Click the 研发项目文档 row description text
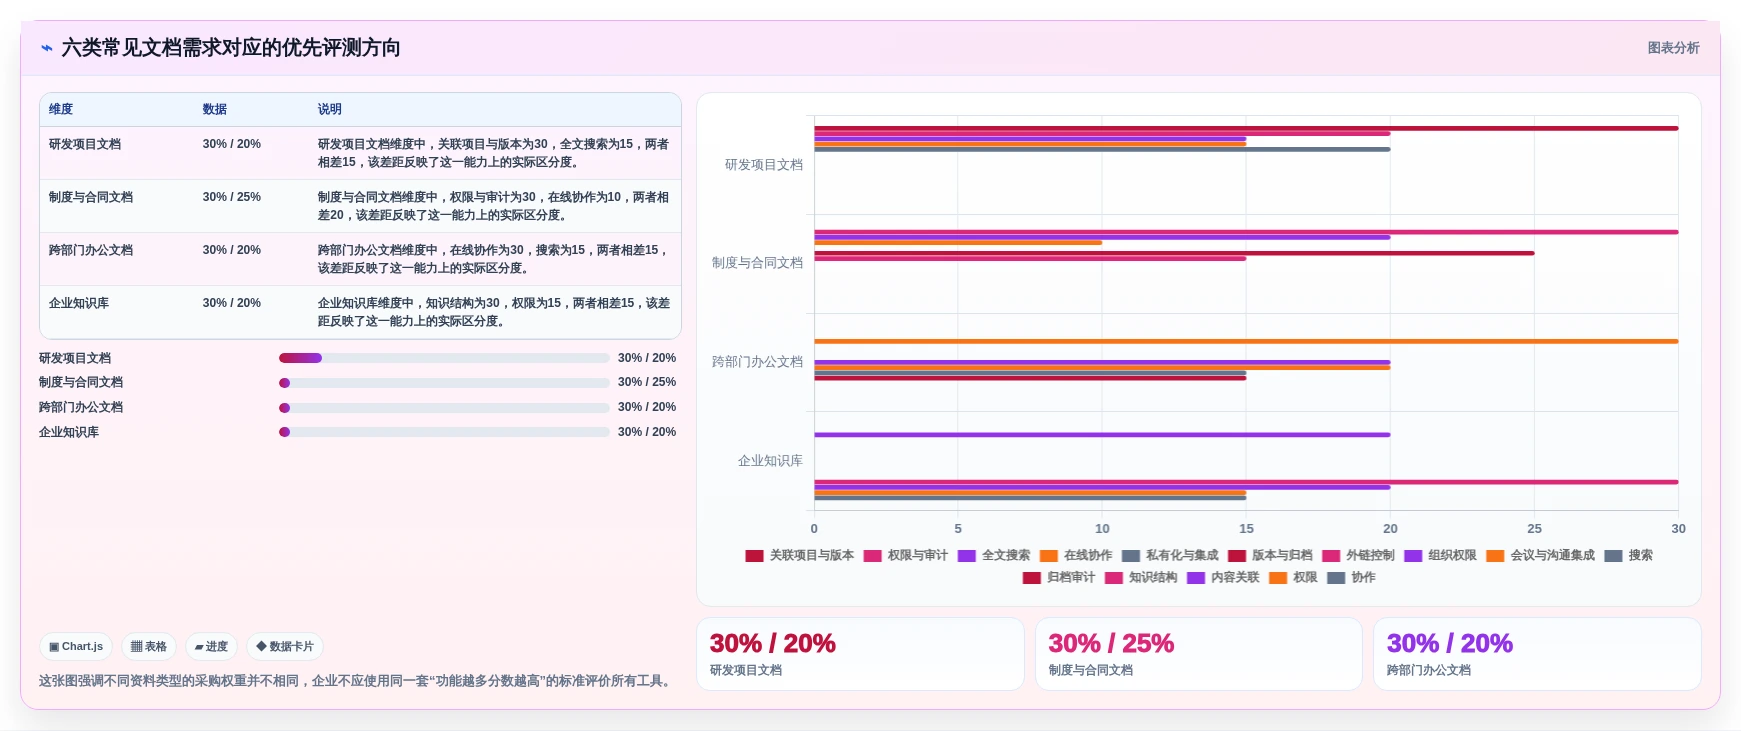This screenshot has width=1741, height=731. (x=494, y=153)
